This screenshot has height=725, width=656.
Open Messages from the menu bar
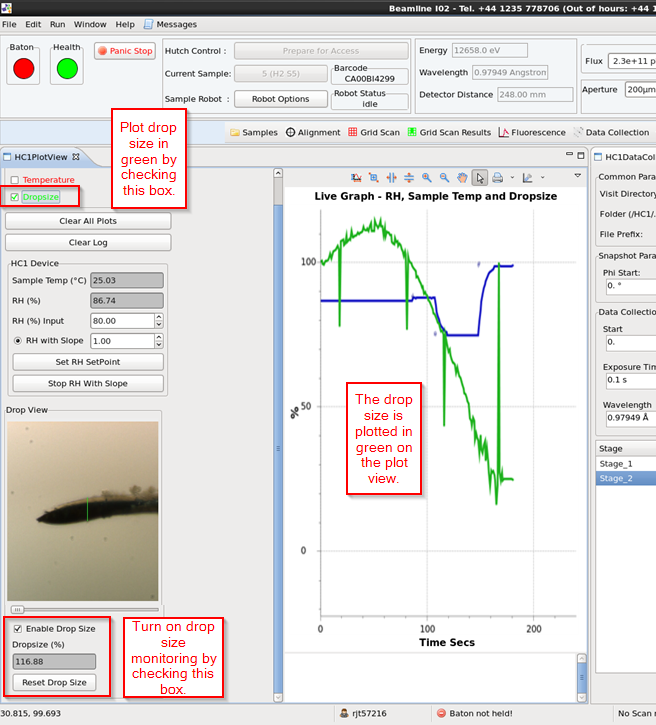click(x=170, y=25)
